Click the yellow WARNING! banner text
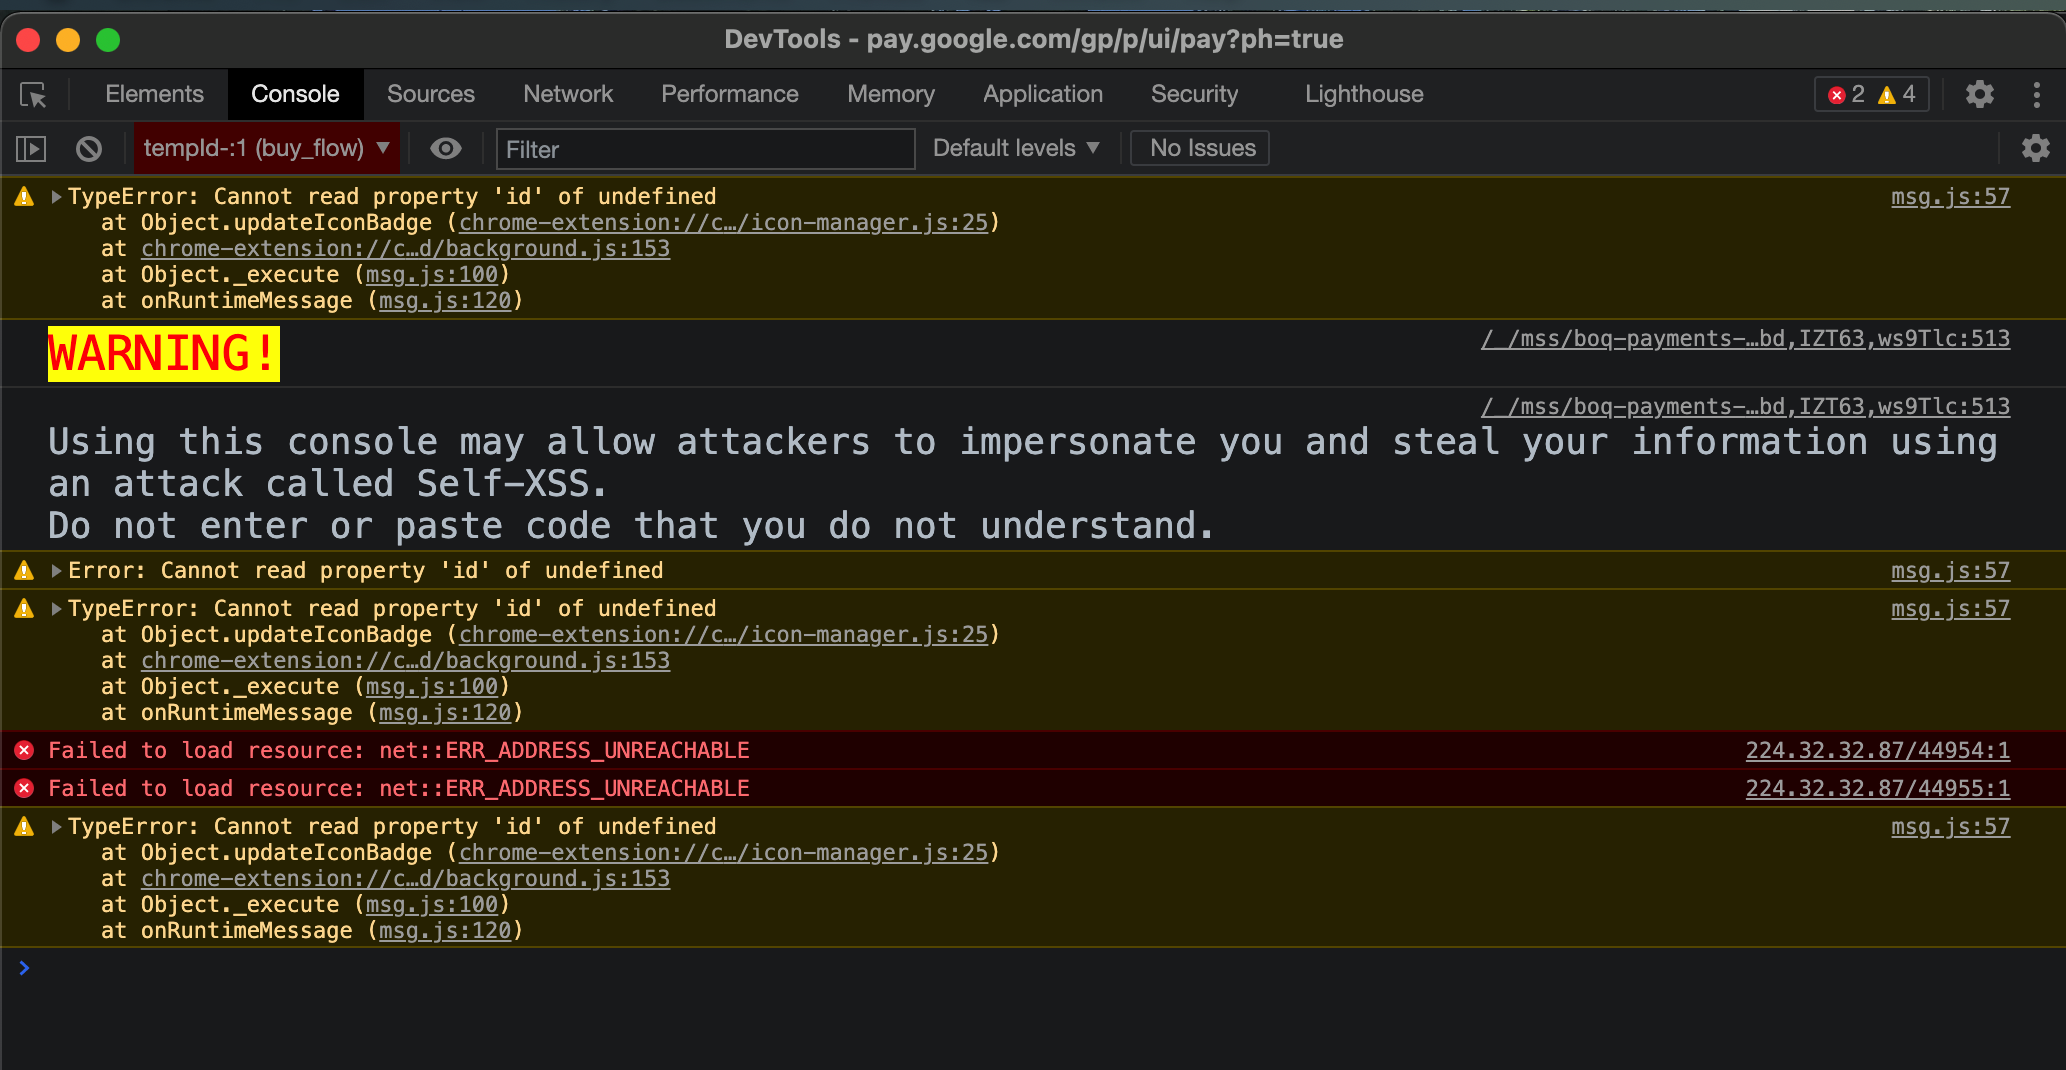The image size is (2066, 1070). click(x=164, y=354)
